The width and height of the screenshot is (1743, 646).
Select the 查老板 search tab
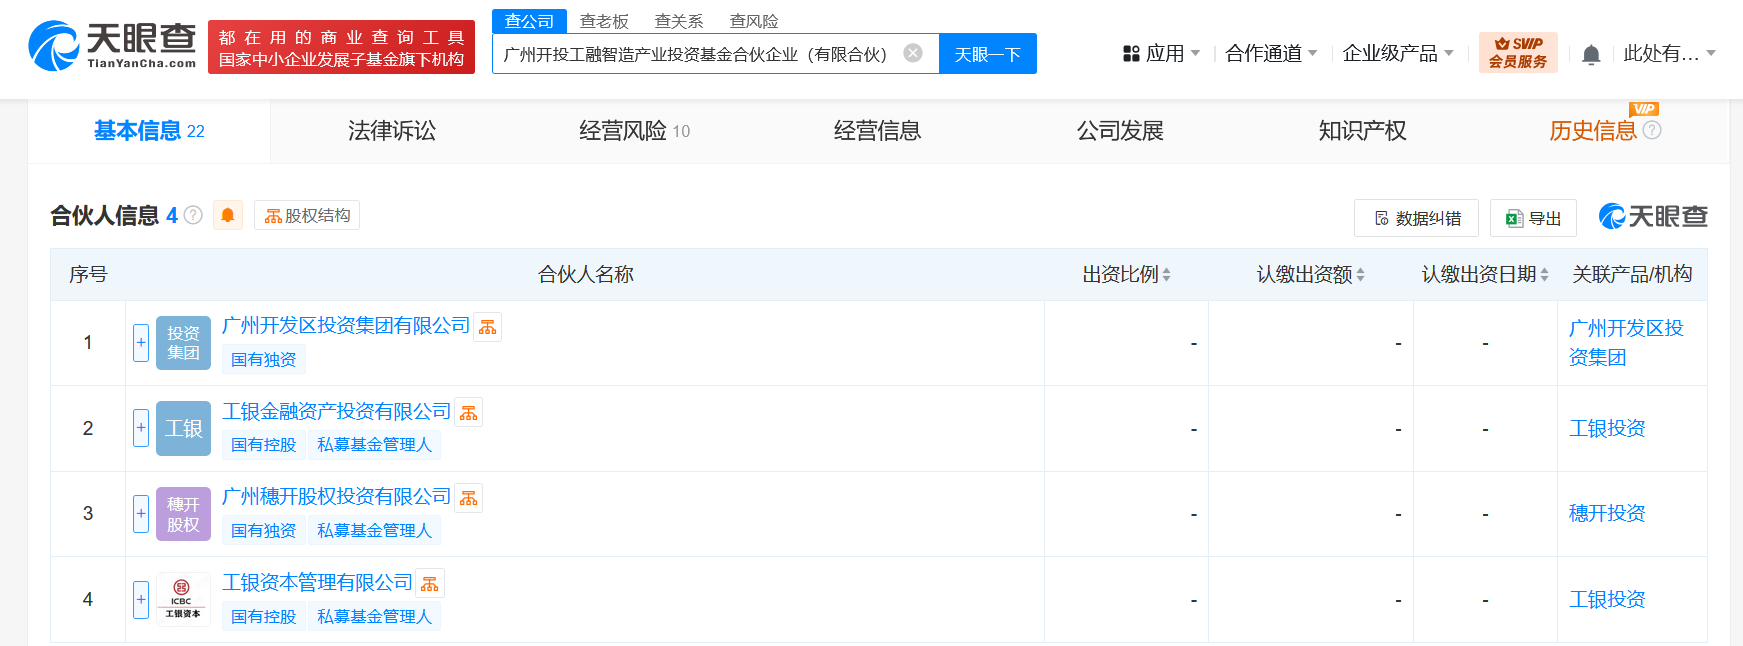click(604, 21)
